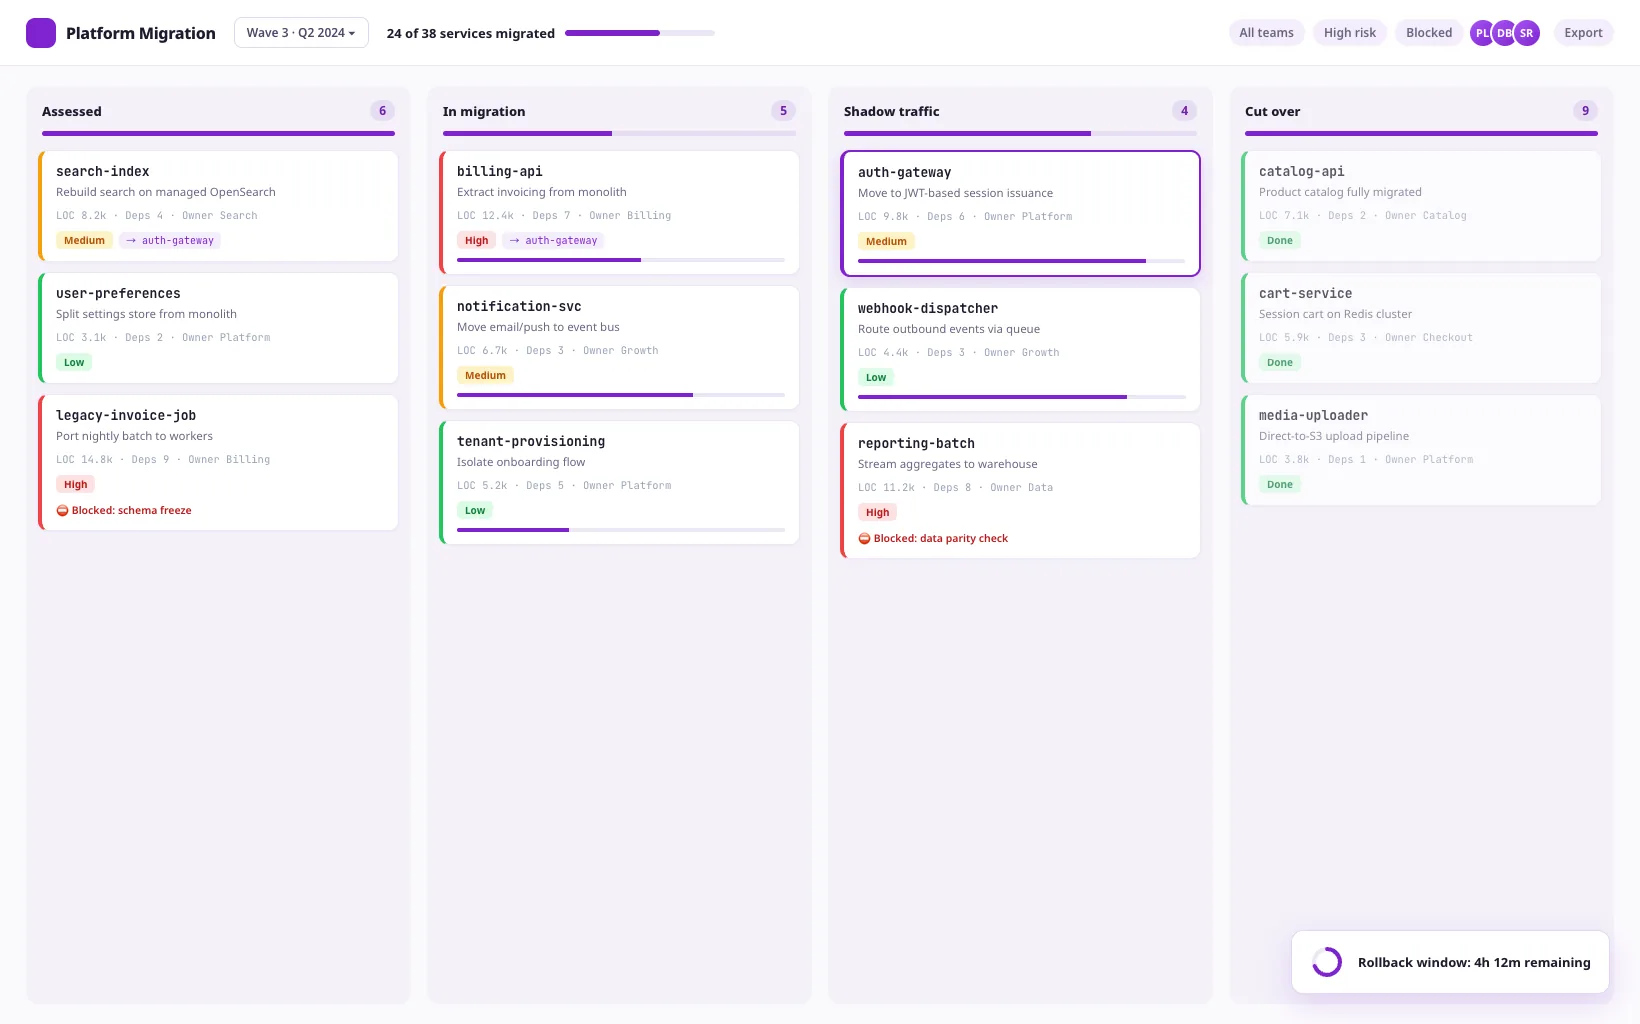The width and height of the screenshot is (1640, 1024).
Task: Click the Shadow traffic column count badge
Action: point(1184,111)
